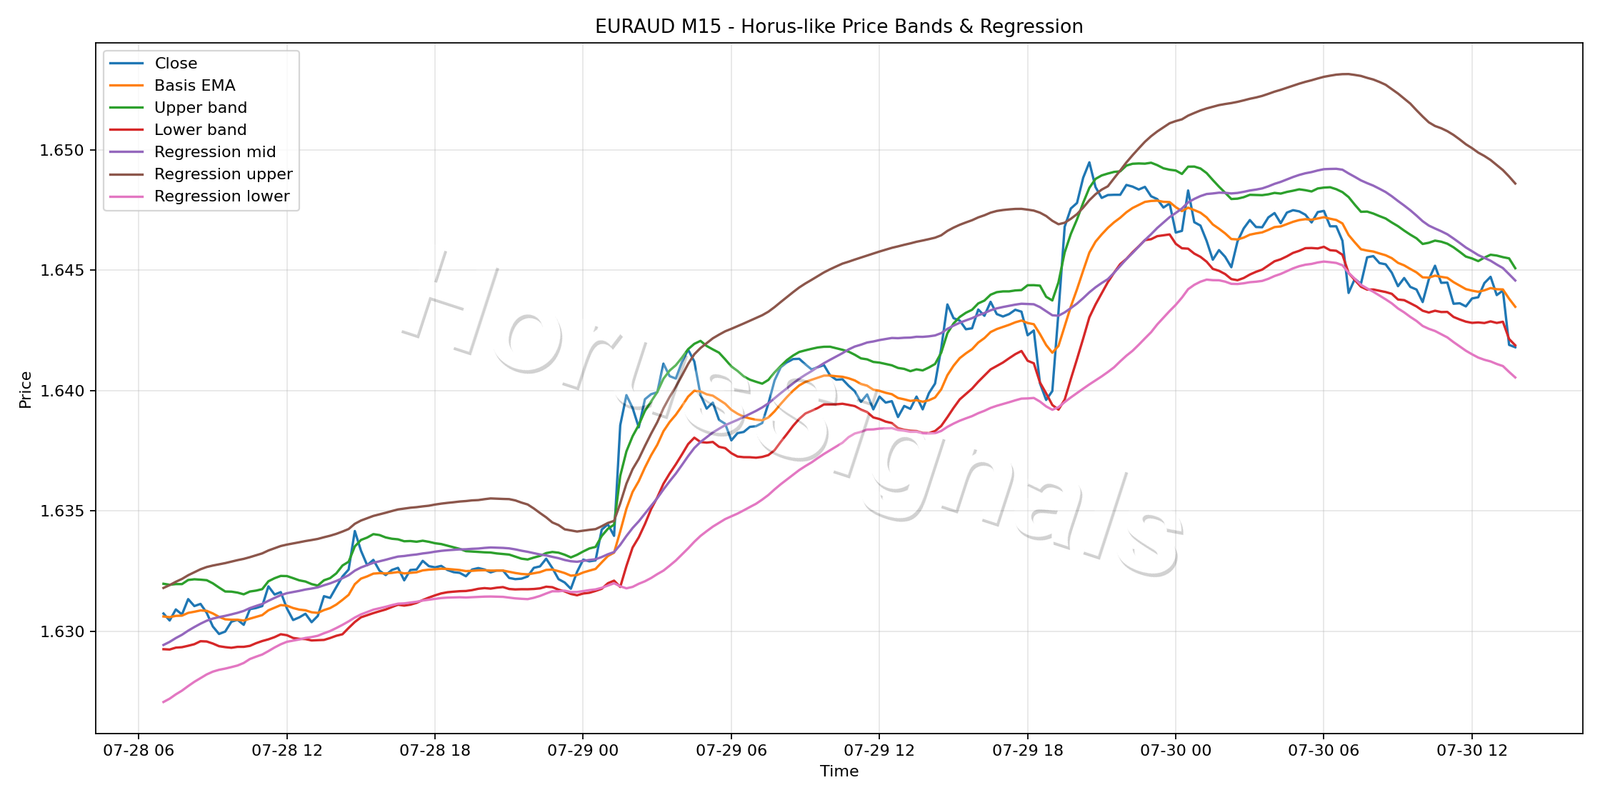Select the 'Regression mid' legend label

[215, 152]
